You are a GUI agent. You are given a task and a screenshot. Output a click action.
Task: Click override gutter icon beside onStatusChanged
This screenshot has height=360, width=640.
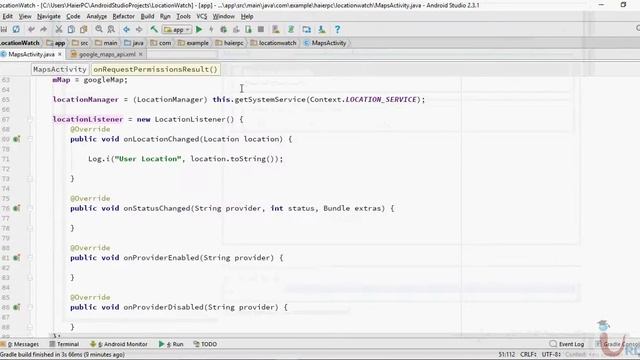click(x=17, y=208)
